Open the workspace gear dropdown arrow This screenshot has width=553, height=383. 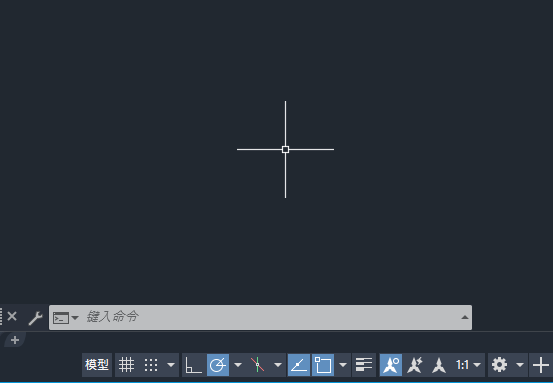[520, 365]
